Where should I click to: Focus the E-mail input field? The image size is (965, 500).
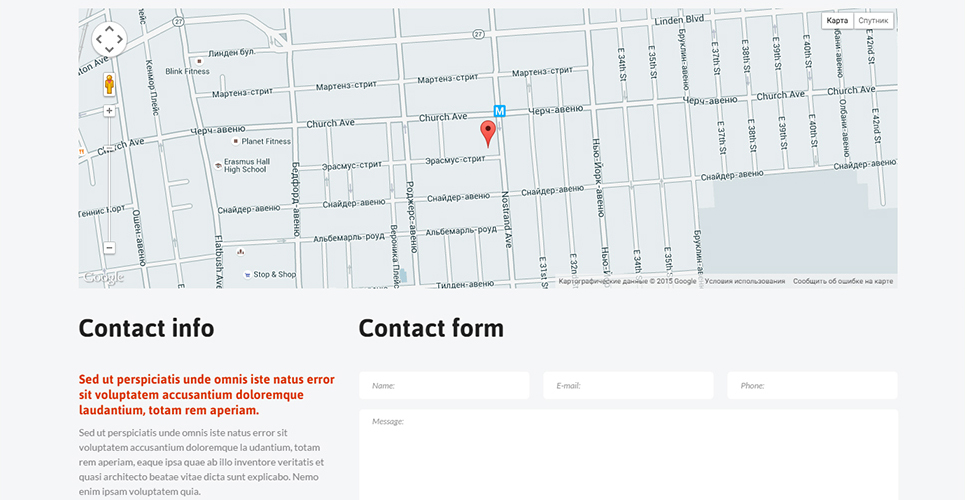(628, 385)
